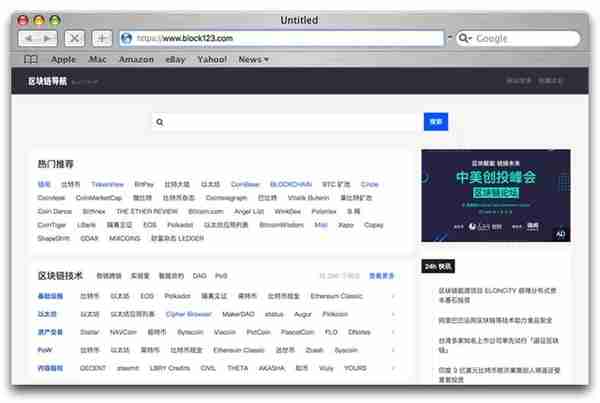The image size is (600, 403).
Task: Open the CoinMarketCap link
Action: tap(99, 198)
